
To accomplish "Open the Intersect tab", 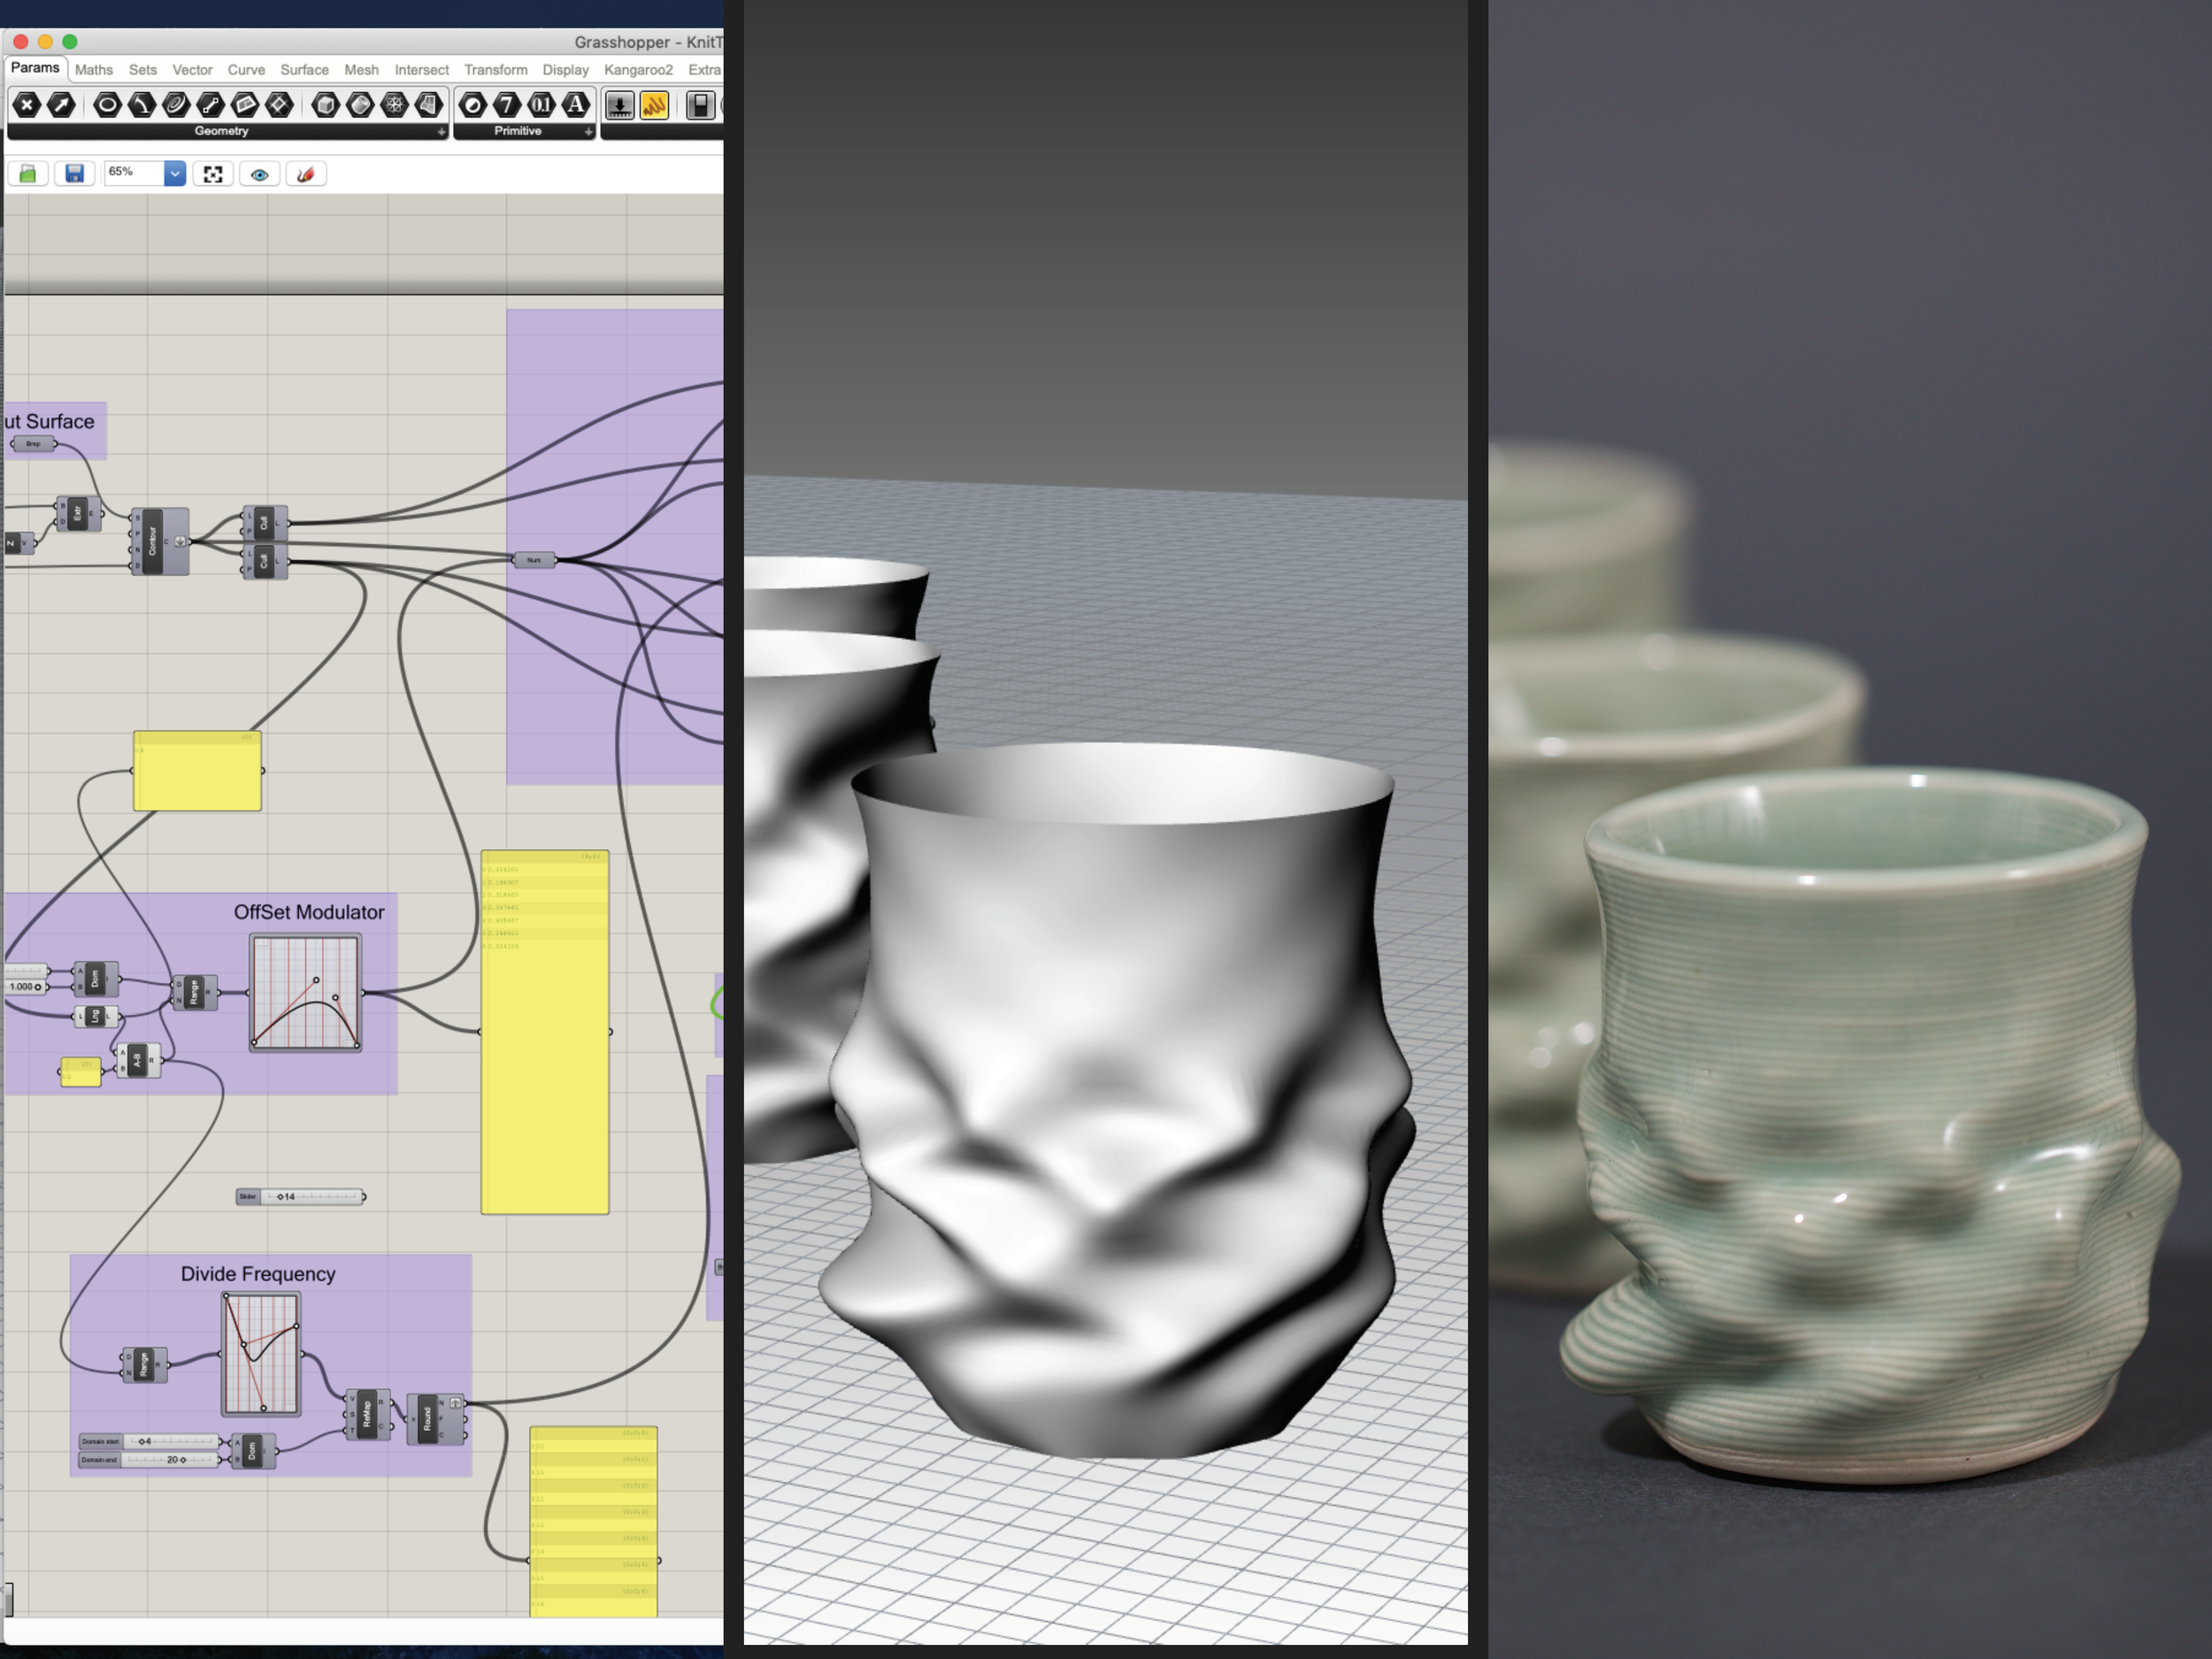I will coord(421,70).
